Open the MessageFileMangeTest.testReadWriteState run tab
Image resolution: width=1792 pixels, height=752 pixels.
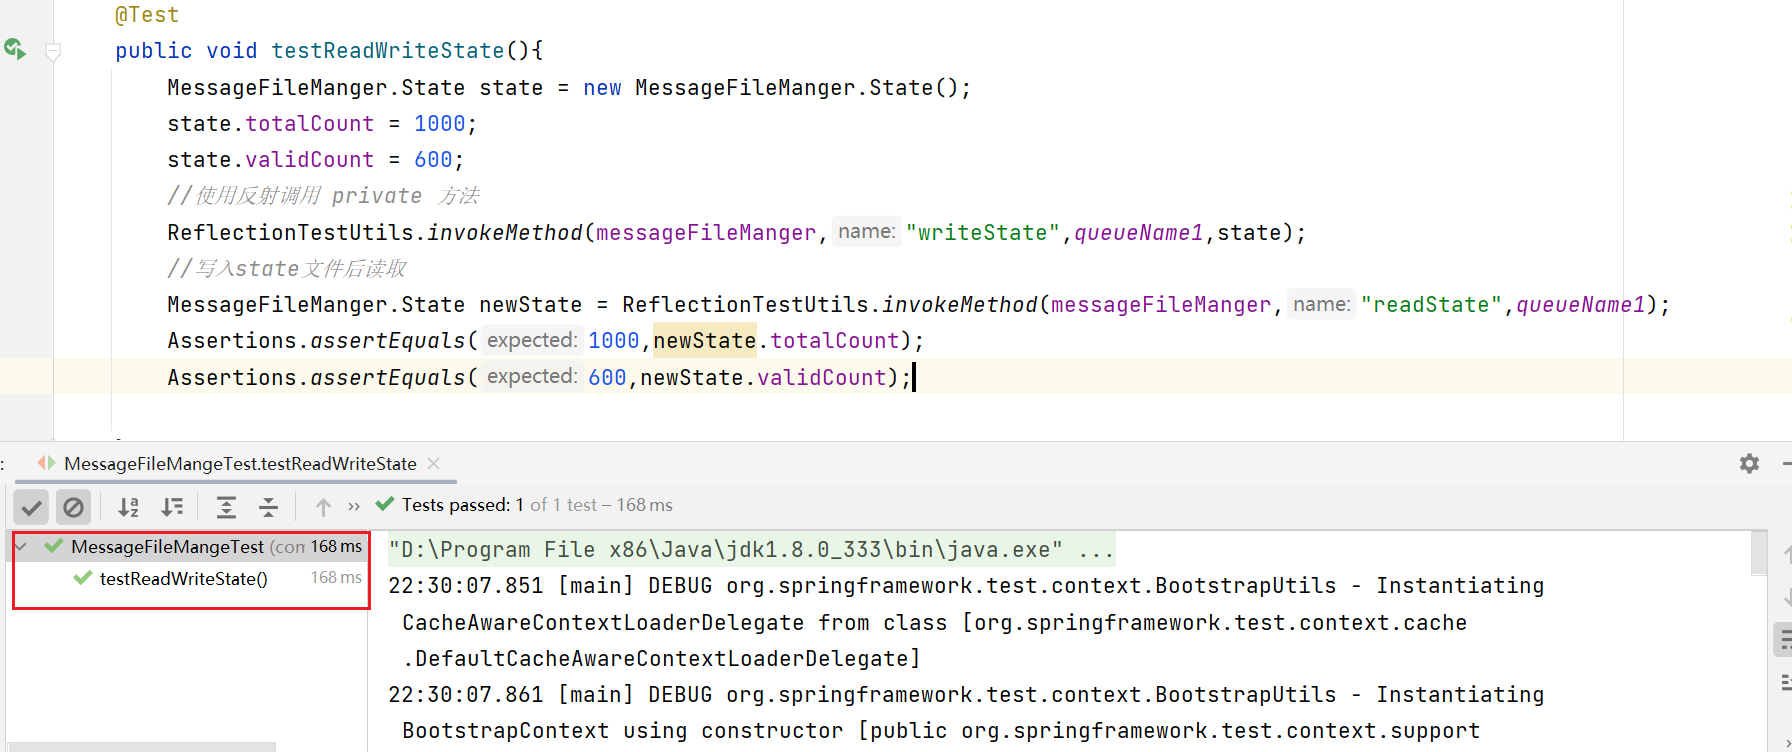coord(240,464)
